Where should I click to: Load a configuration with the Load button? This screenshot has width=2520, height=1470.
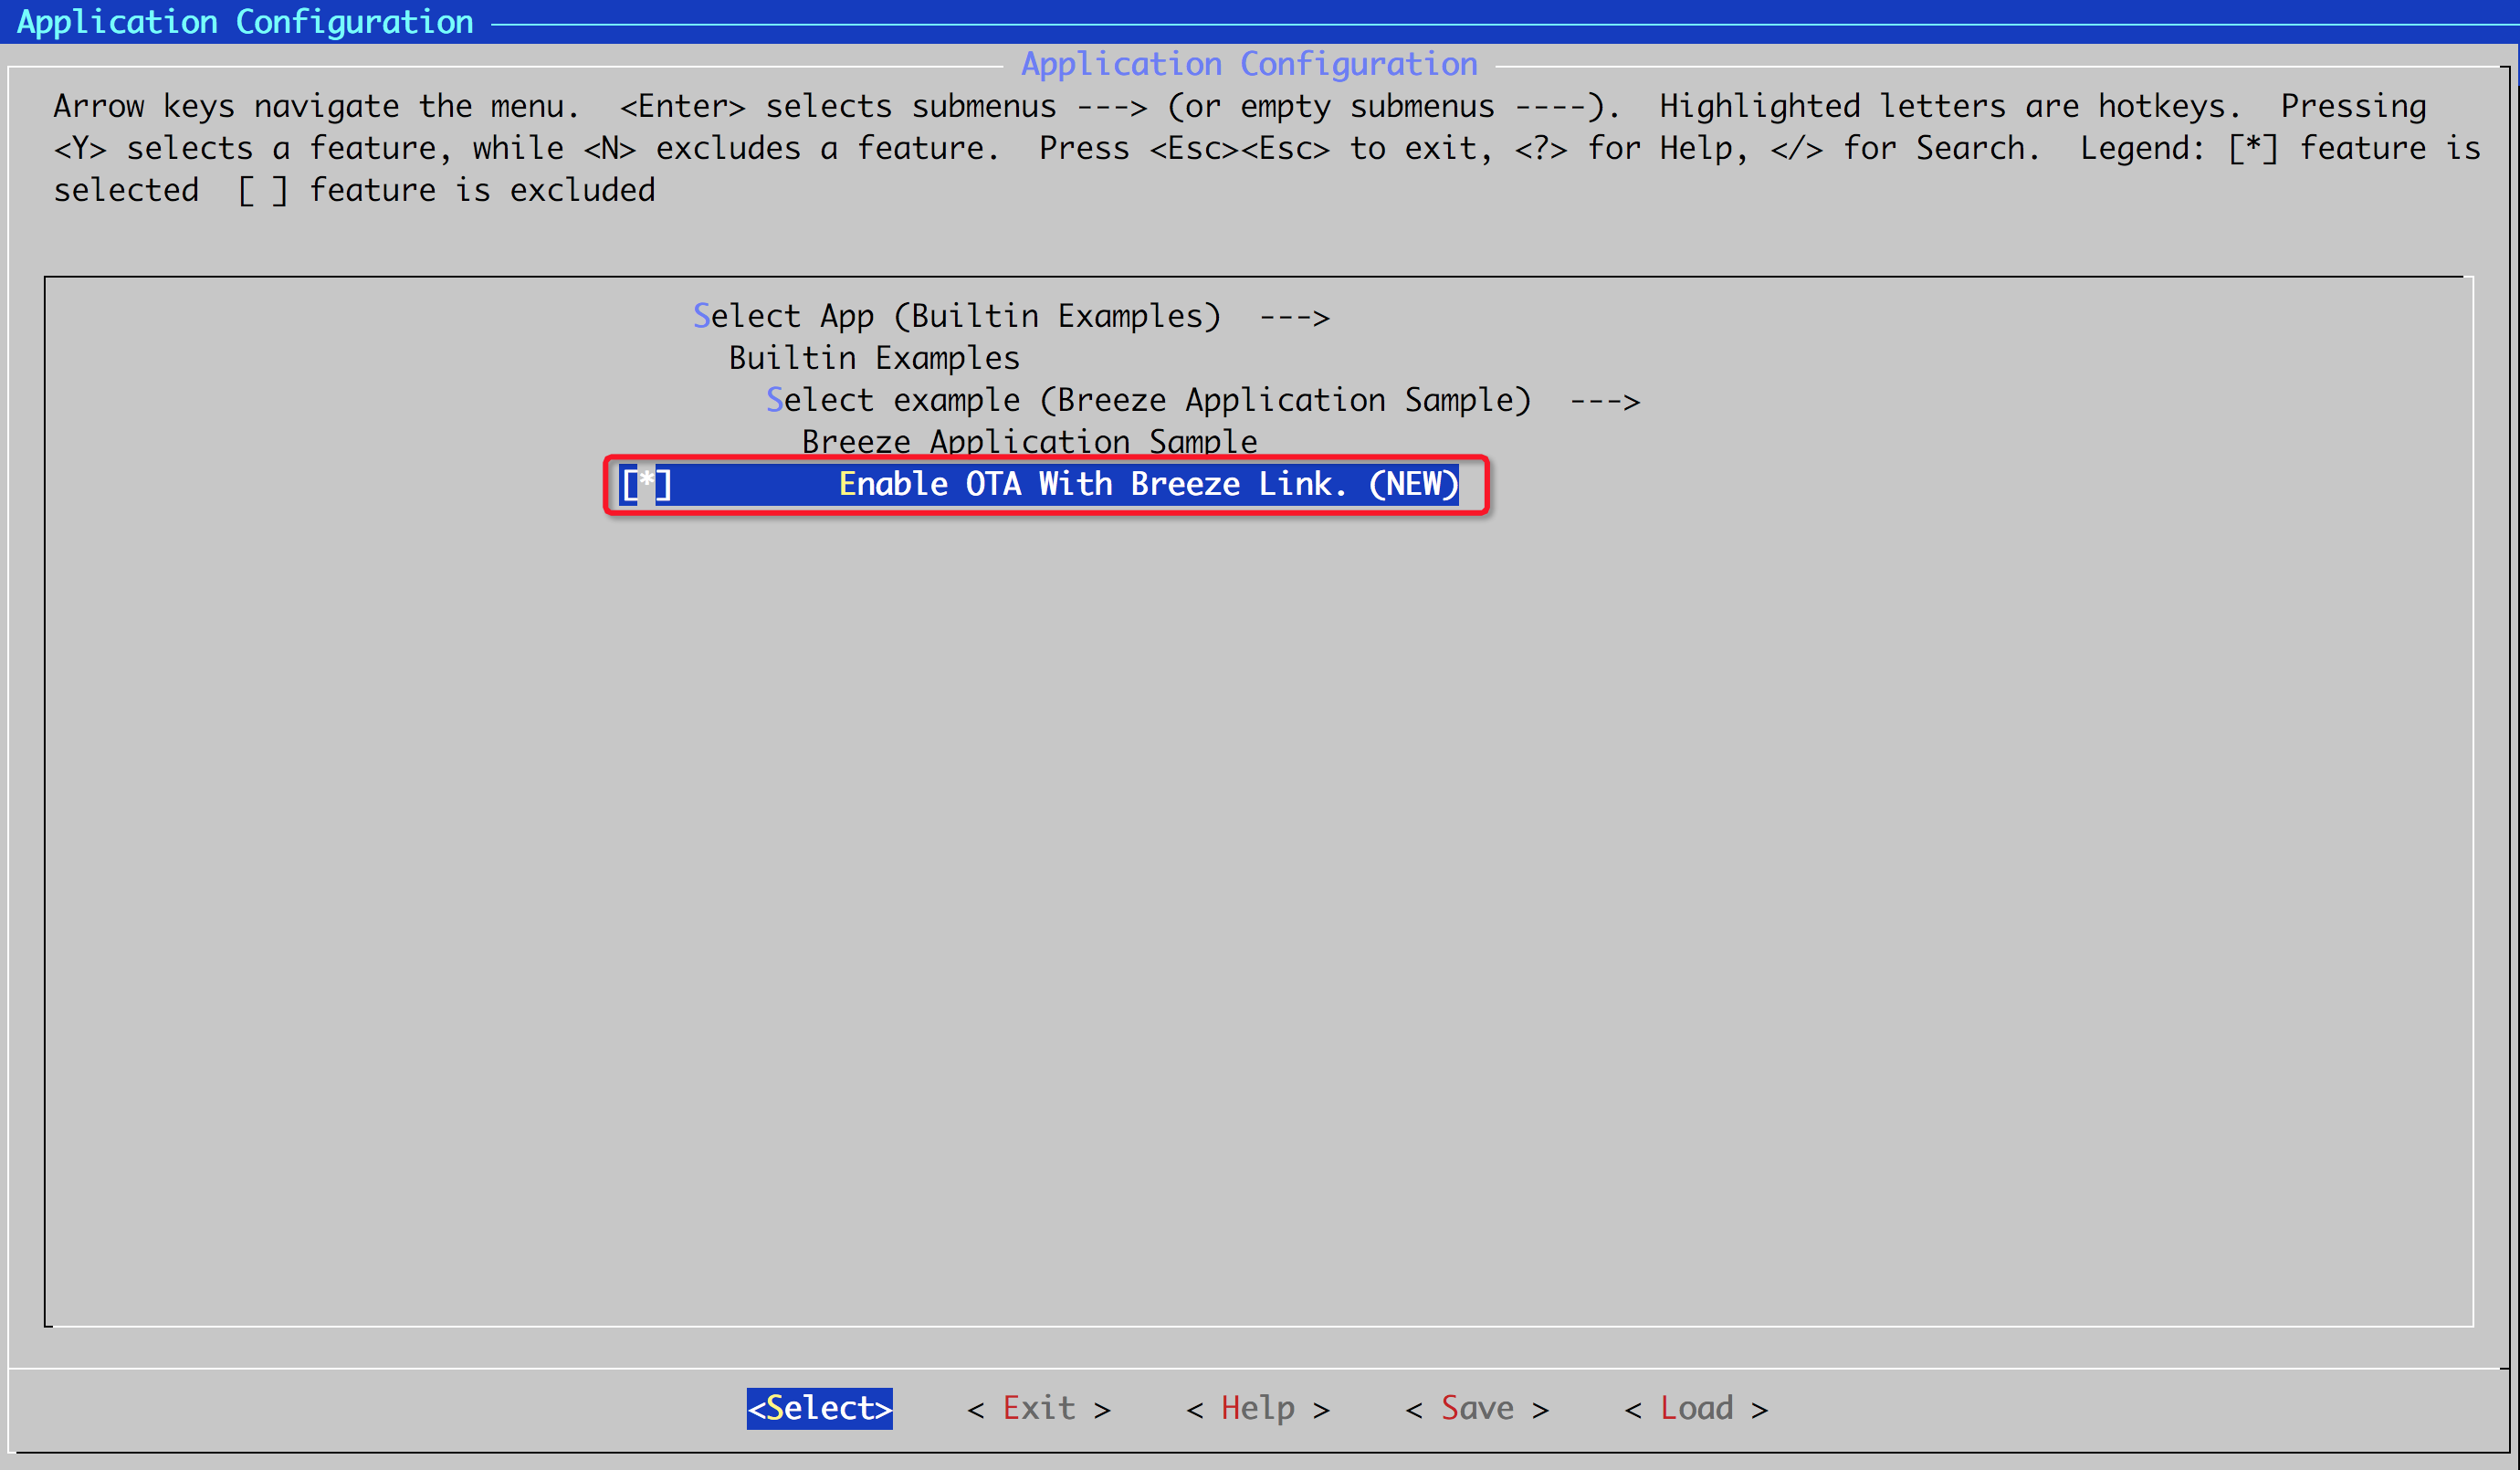[1696, 1408]
